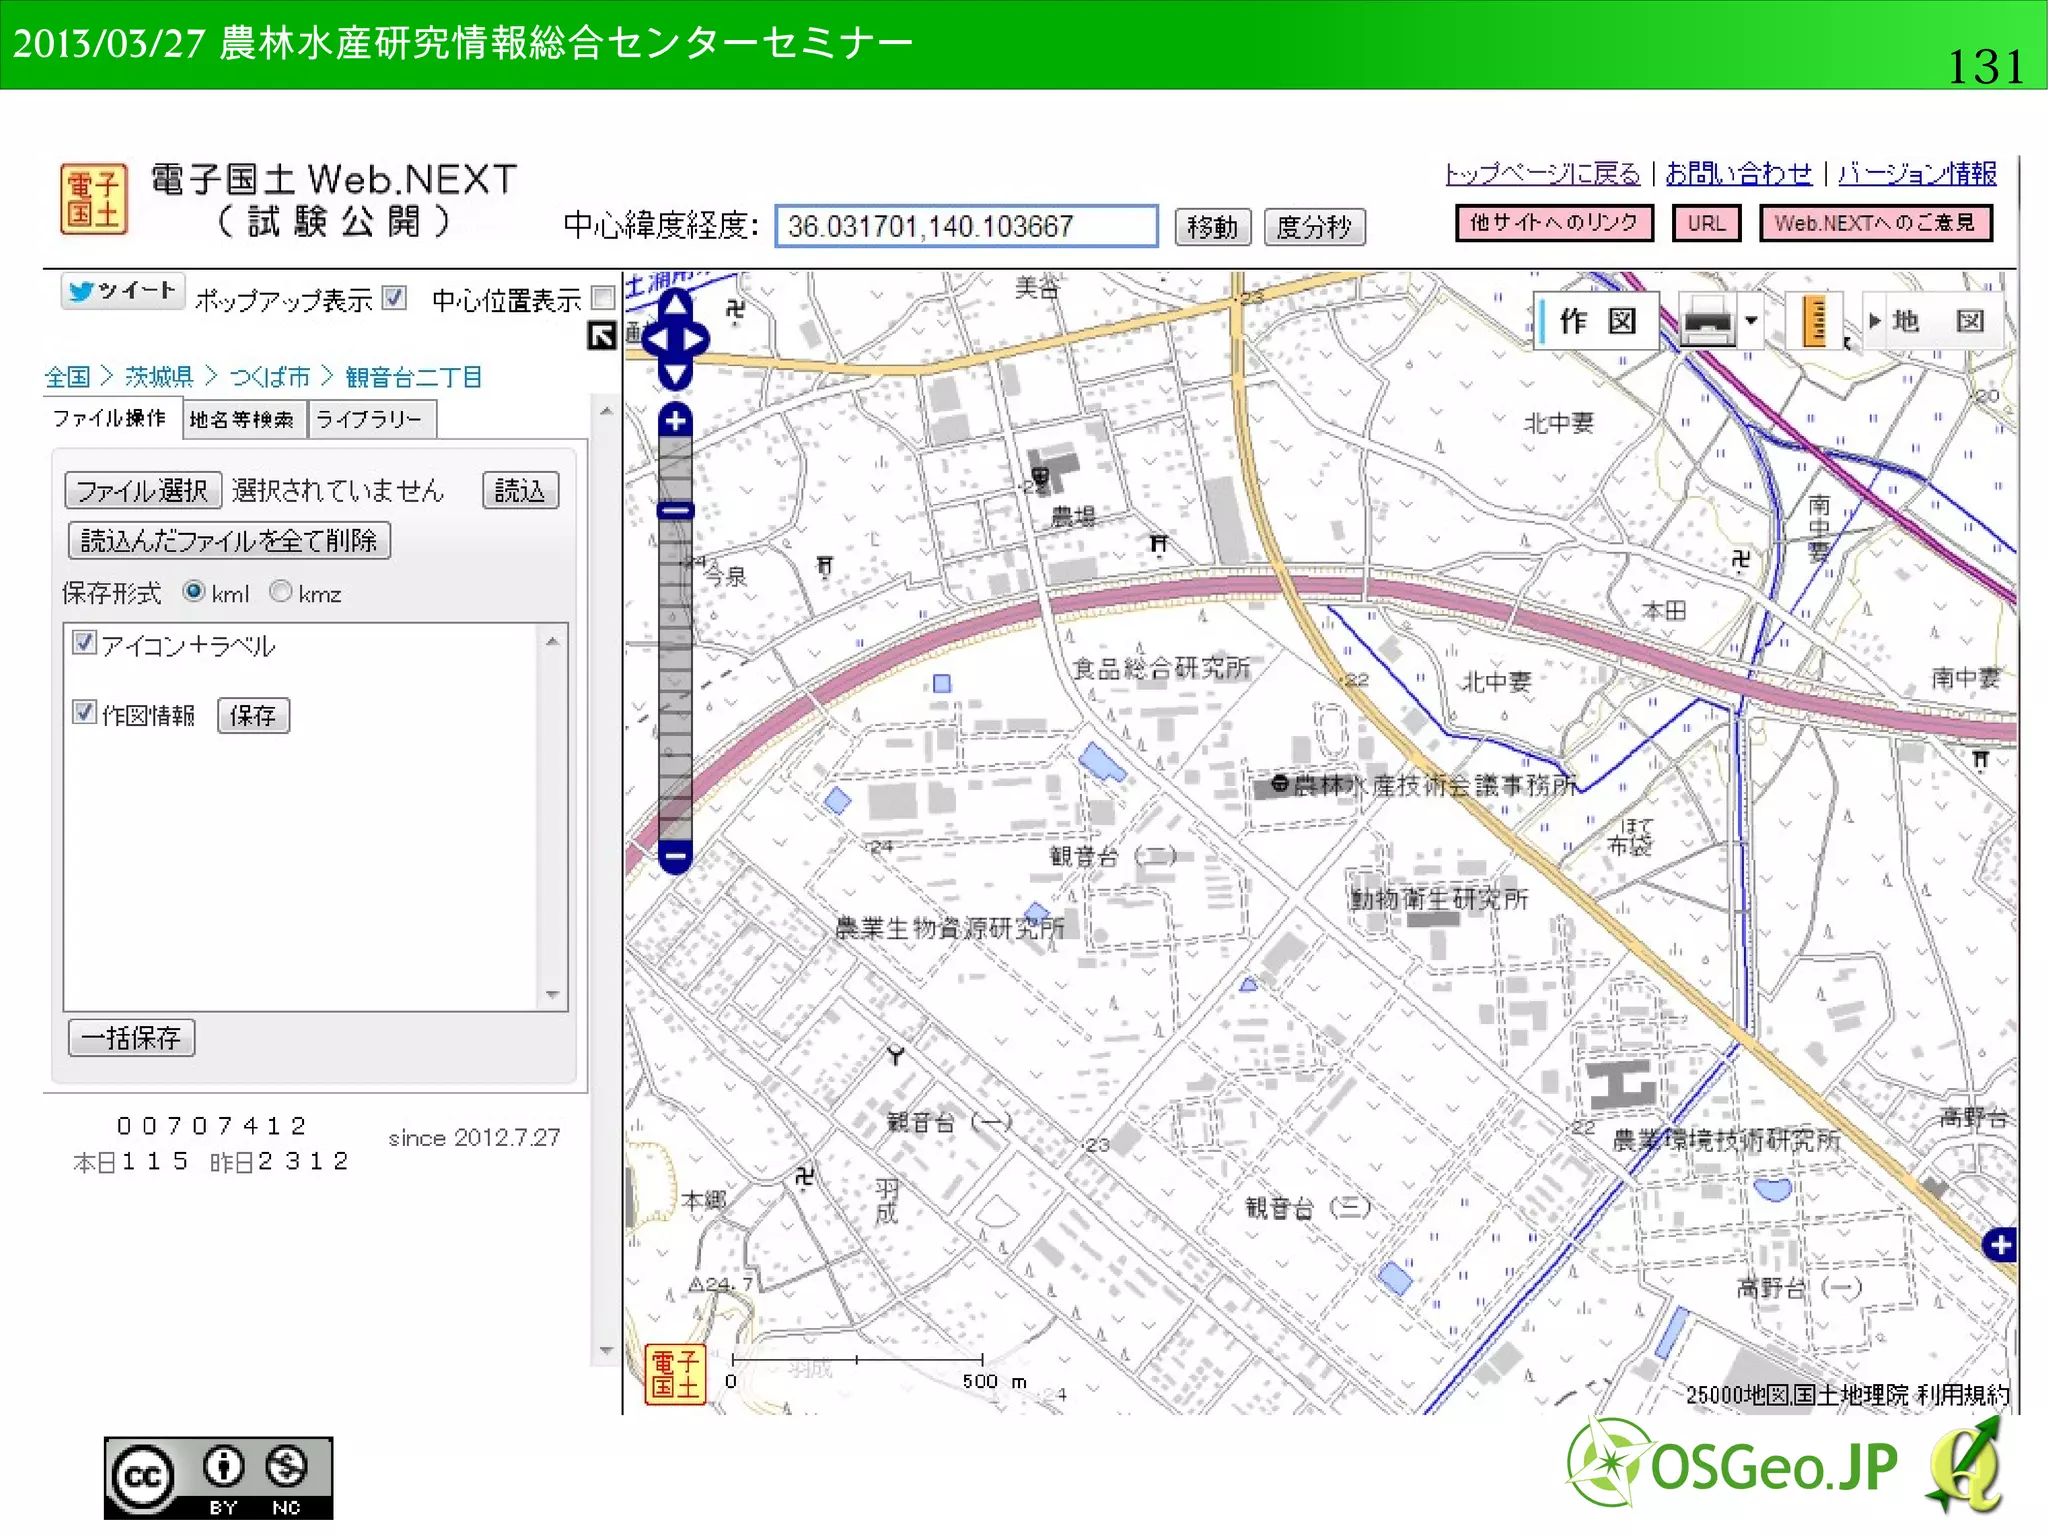Click the 観音台二丁目 breadcrumb link
The image size is (2048, 1535).
click(x=414, y=377)
